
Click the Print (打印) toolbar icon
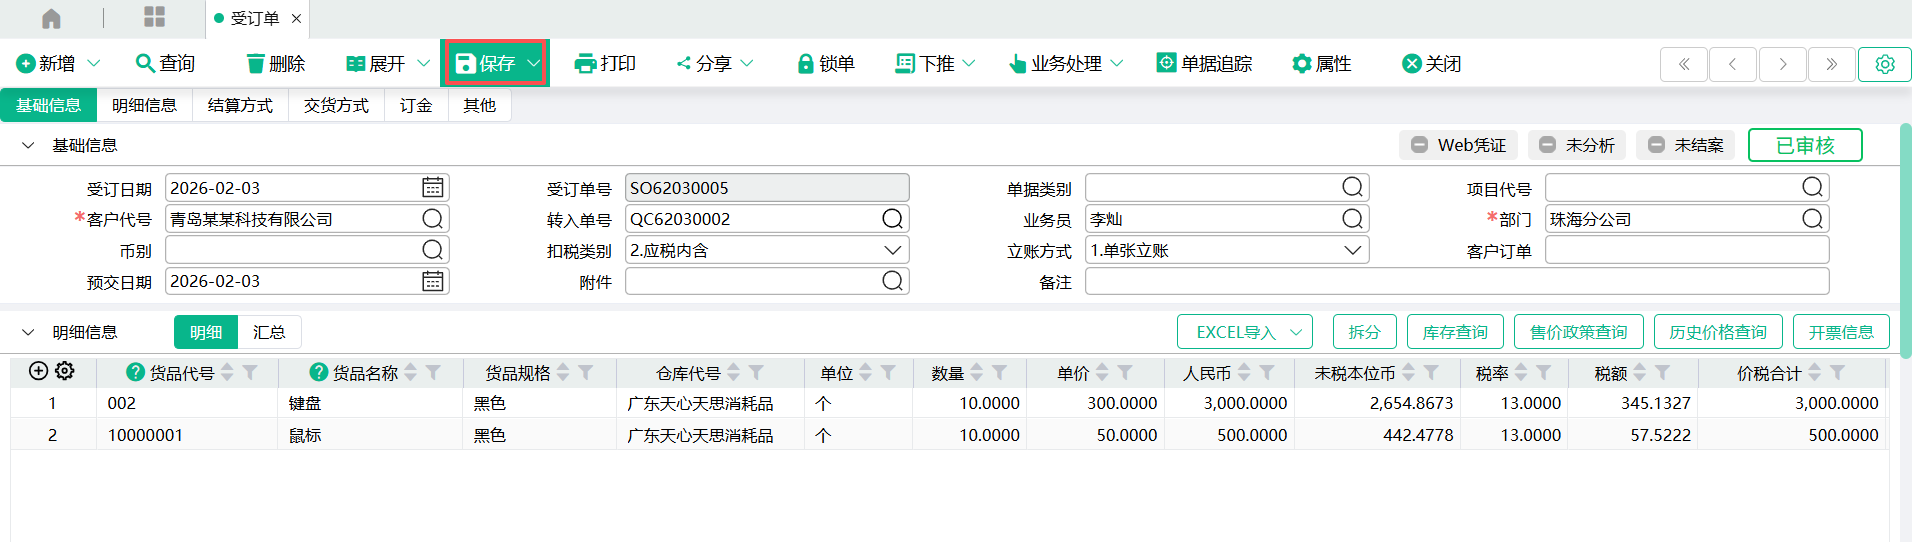click(x=585, y=64)
